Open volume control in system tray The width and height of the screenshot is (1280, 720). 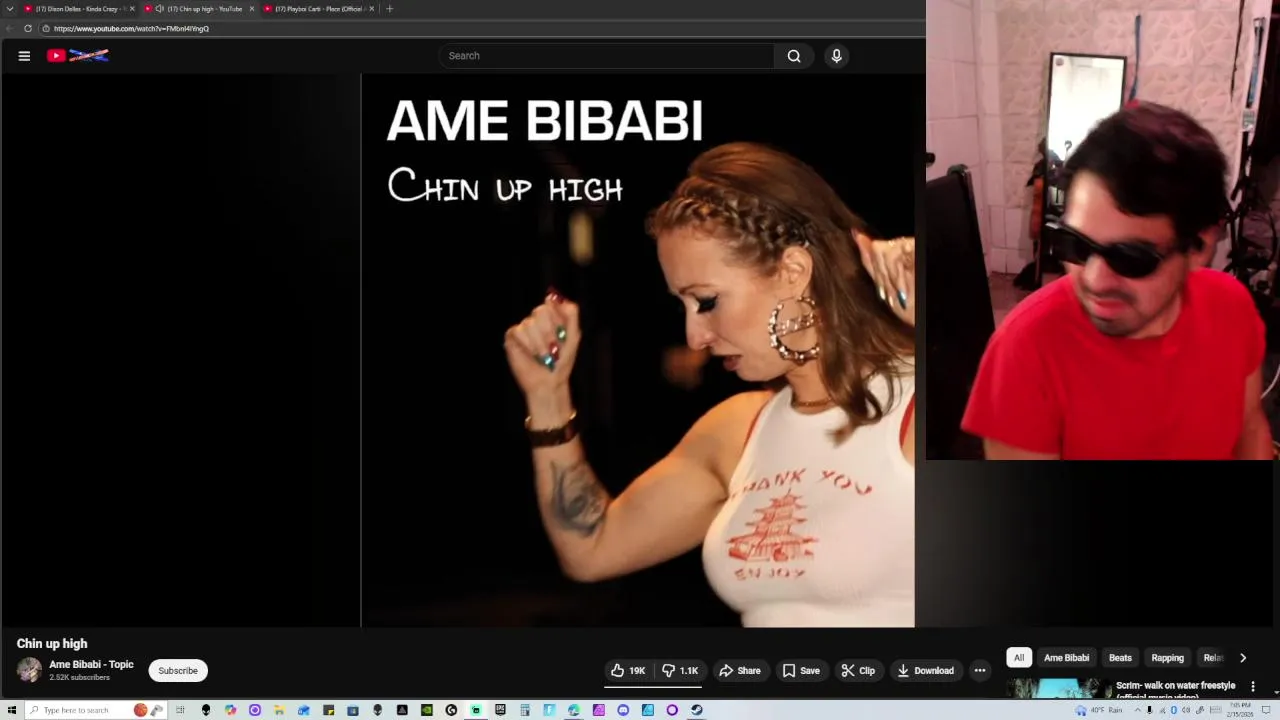(1186, 710)
